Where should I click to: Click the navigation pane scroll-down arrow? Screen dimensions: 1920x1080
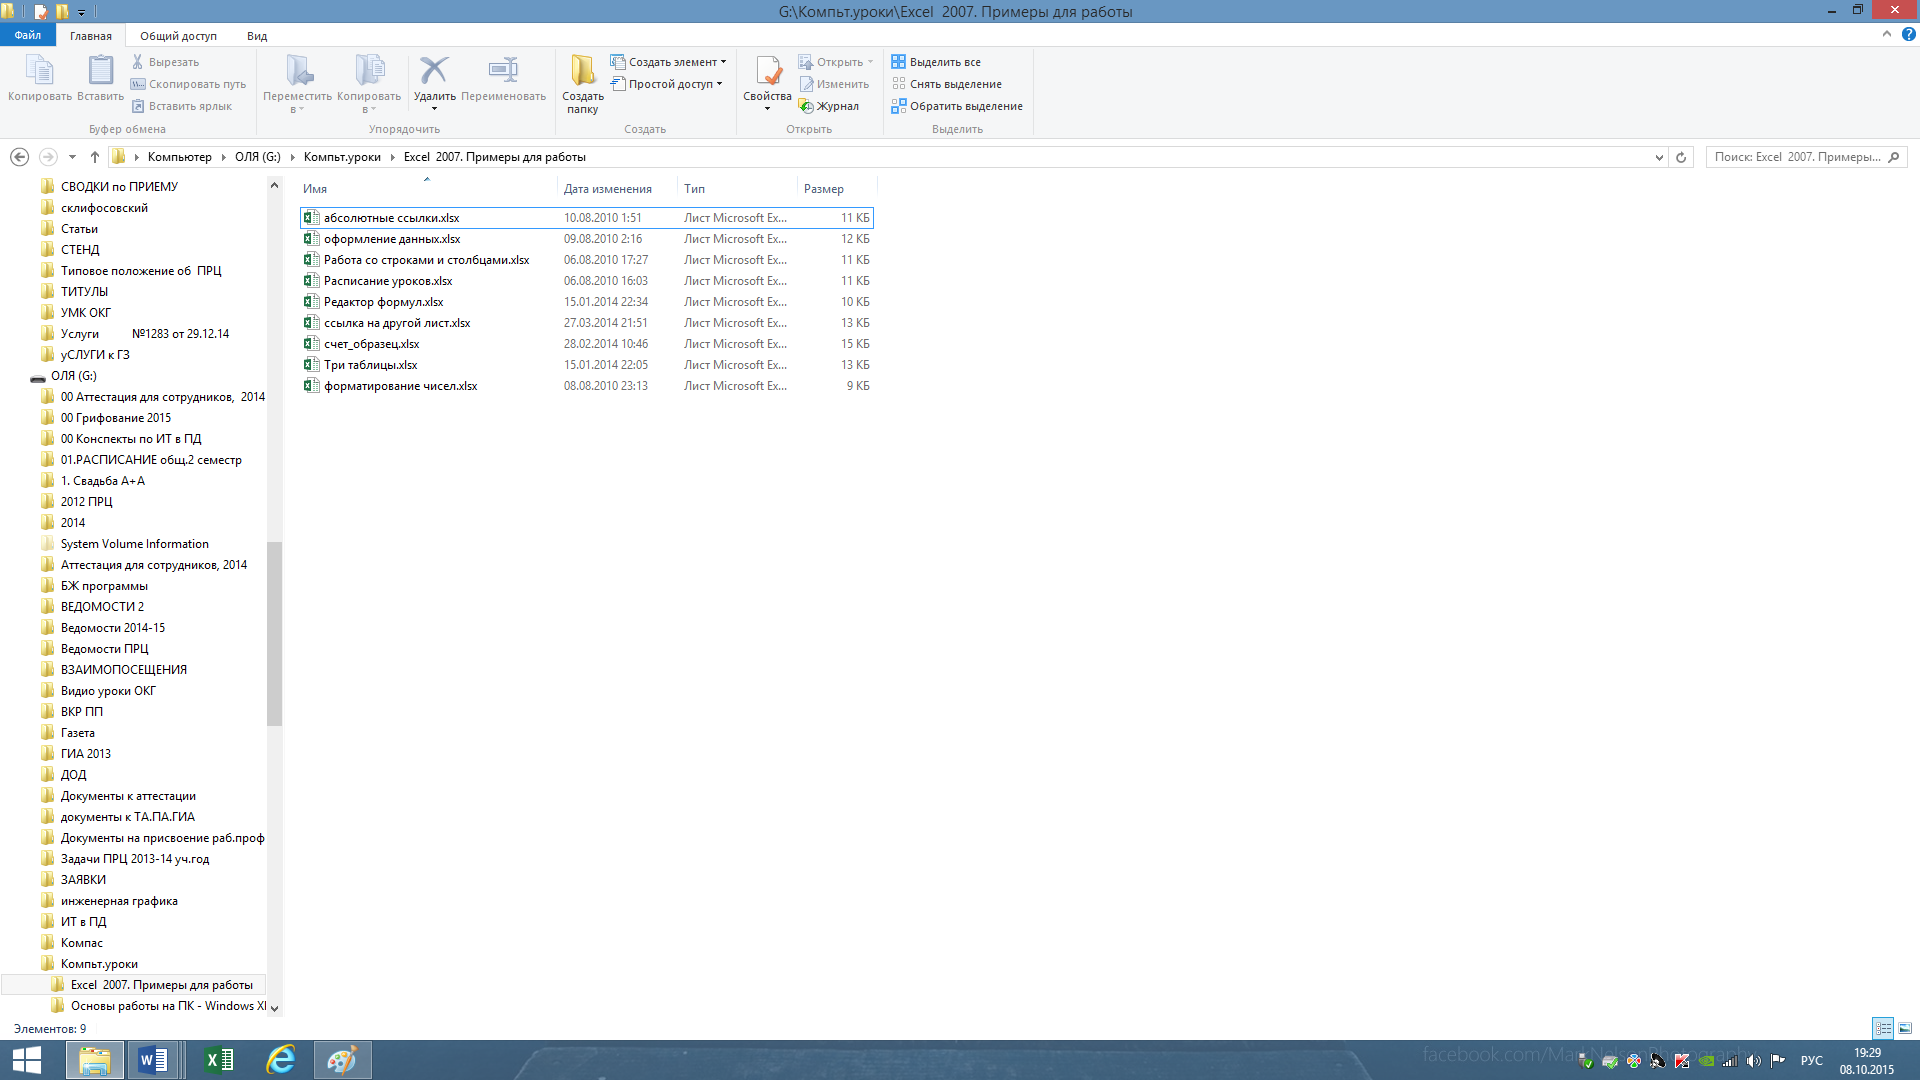tap(274, 1008)
